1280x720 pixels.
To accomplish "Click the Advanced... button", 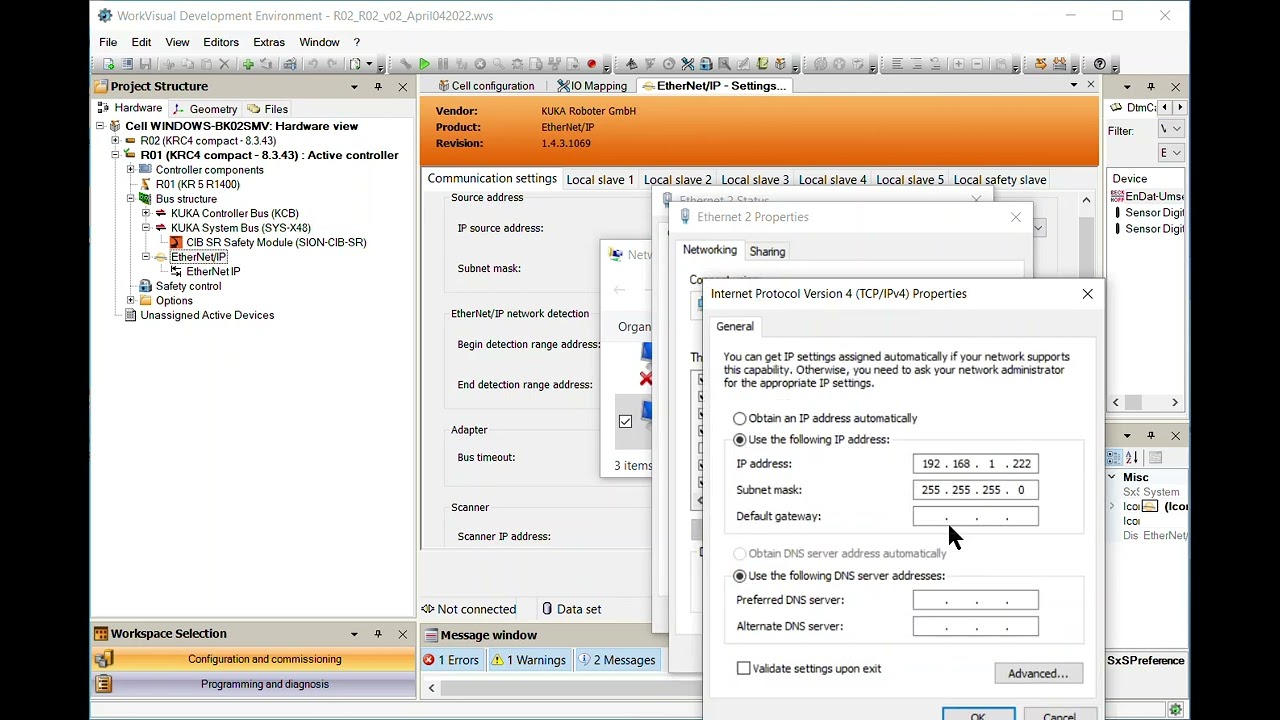I will pos(1038,673).
